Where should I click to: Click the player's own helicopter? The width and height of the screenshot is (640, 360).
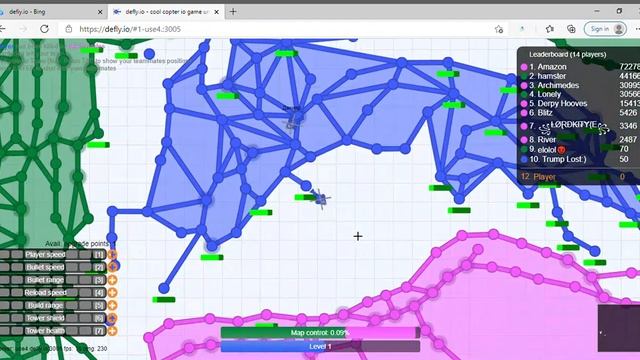click(x=322, y=199)
